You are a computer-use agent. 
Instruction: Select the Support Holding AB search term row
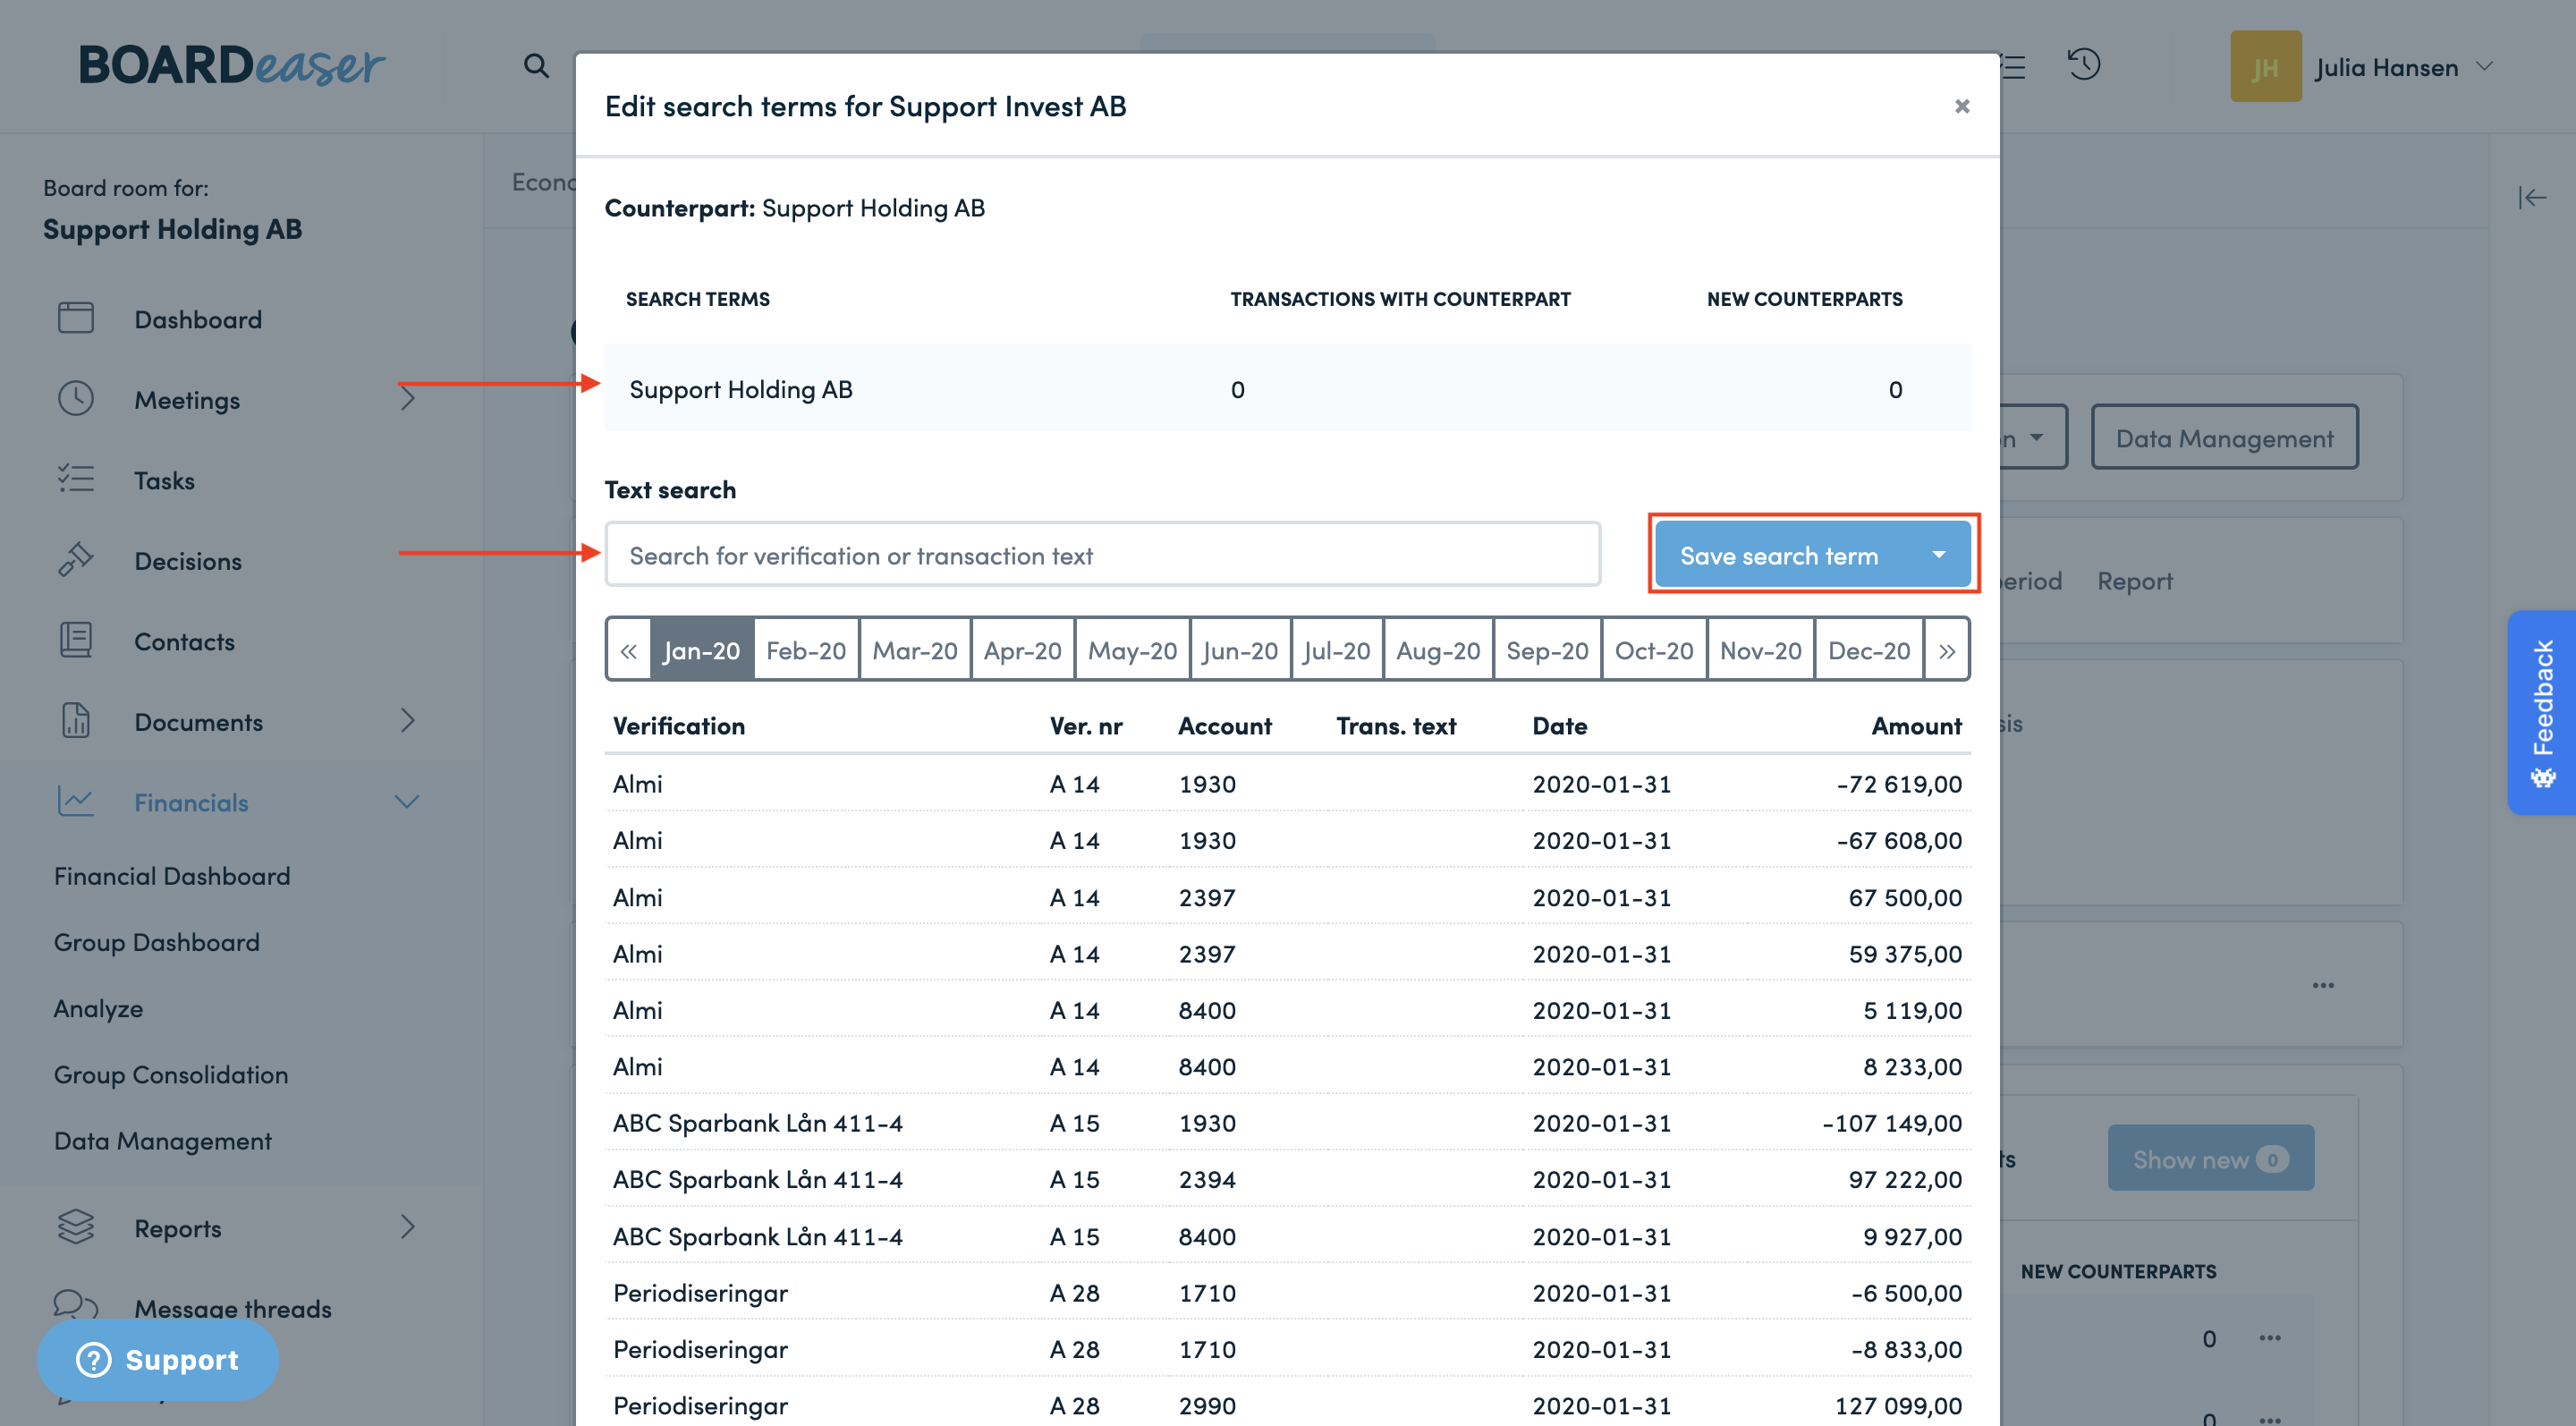tap(1287, 388)
